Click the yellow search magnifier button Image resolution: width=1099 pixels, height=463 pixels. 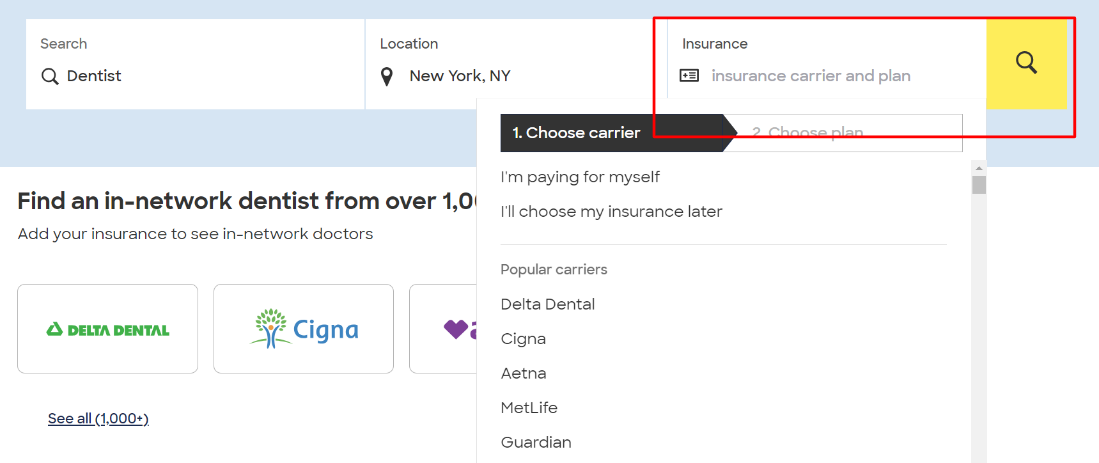[1026, 63]
